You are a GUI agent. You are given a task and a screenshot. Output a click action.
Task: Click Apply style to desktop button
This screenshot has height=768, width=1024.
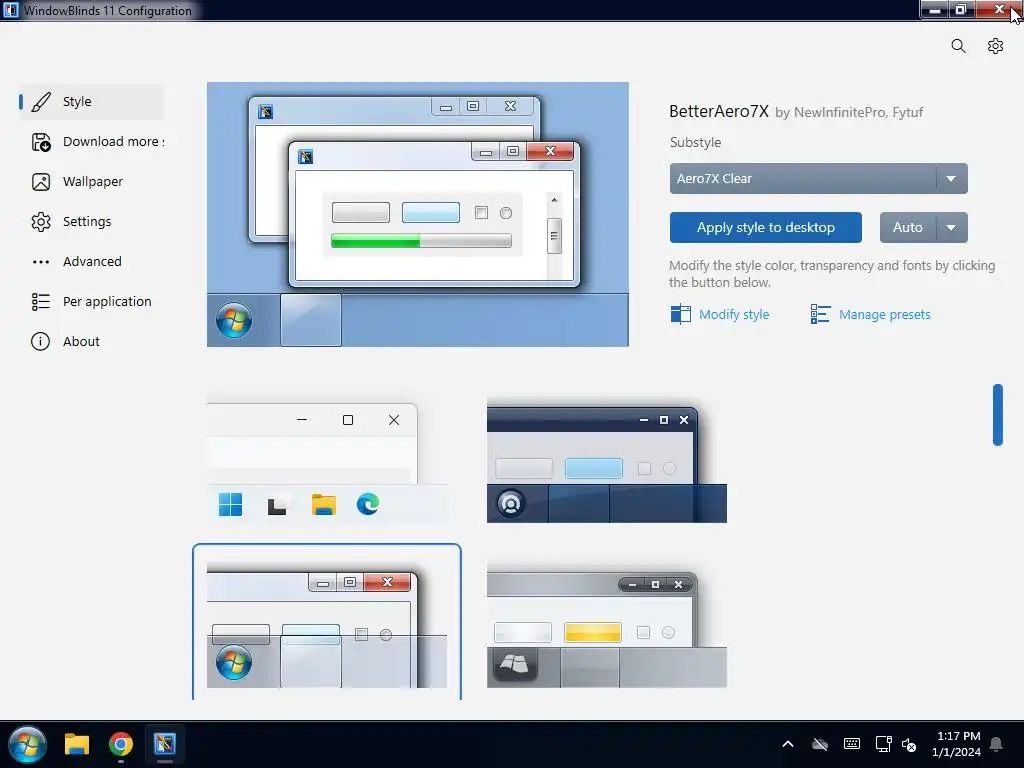coord(765,227)
